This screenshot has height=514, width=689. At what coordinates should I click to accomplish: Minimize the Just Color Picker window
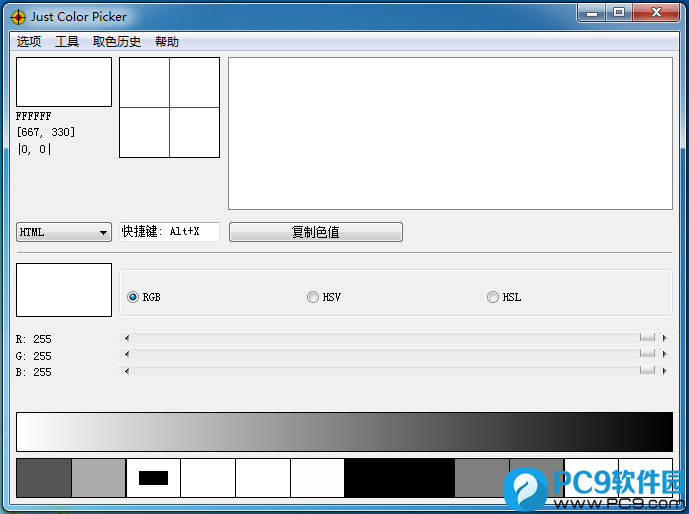[592, 13]
